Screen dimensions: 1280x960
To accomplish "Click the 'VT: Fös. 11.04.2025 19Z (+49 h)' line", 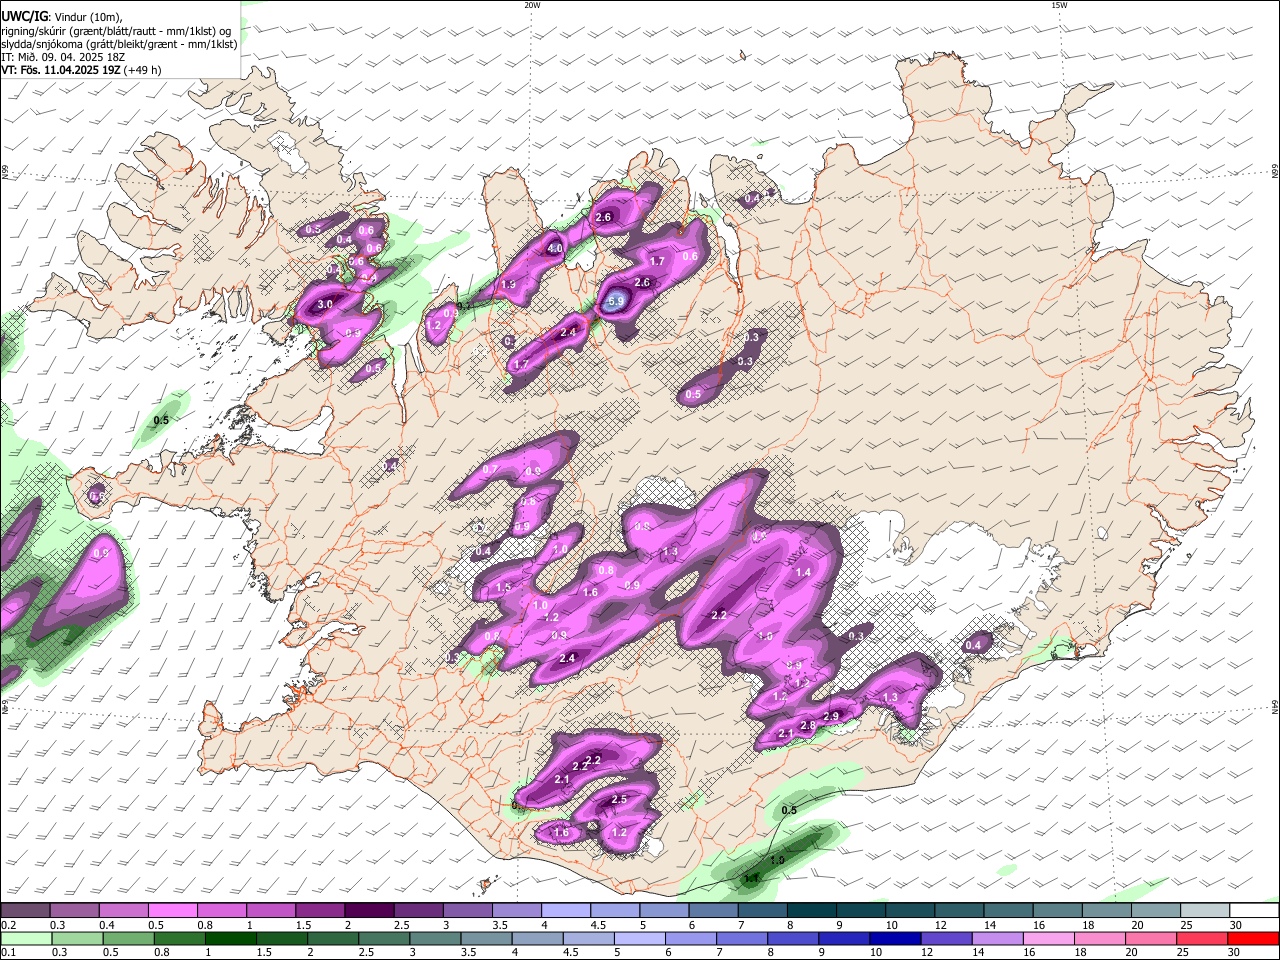I will pos(81,70).
